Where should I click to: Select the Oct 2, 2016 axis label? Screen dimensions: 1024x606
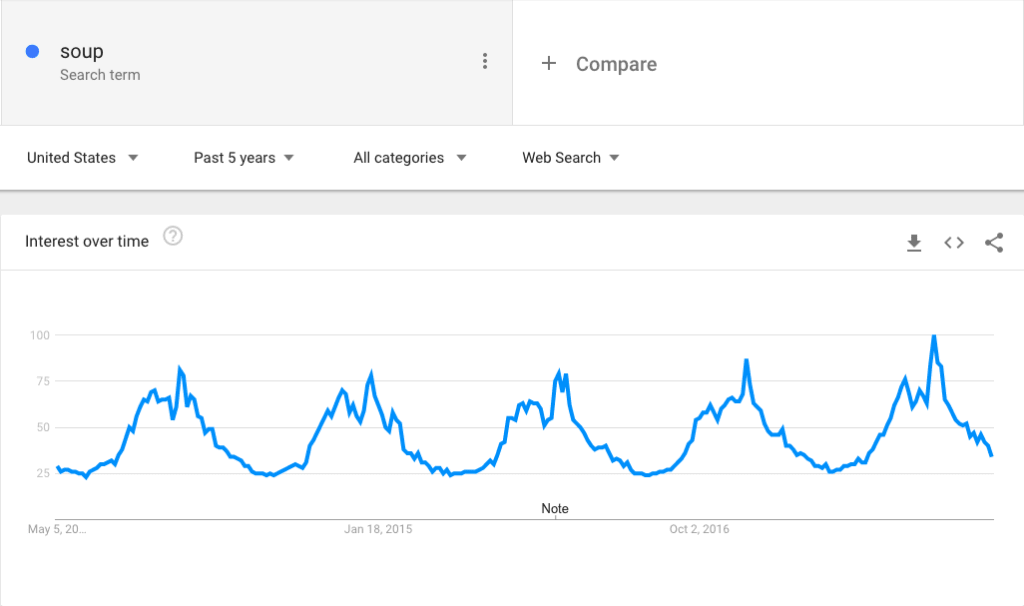tap(699, 529)
